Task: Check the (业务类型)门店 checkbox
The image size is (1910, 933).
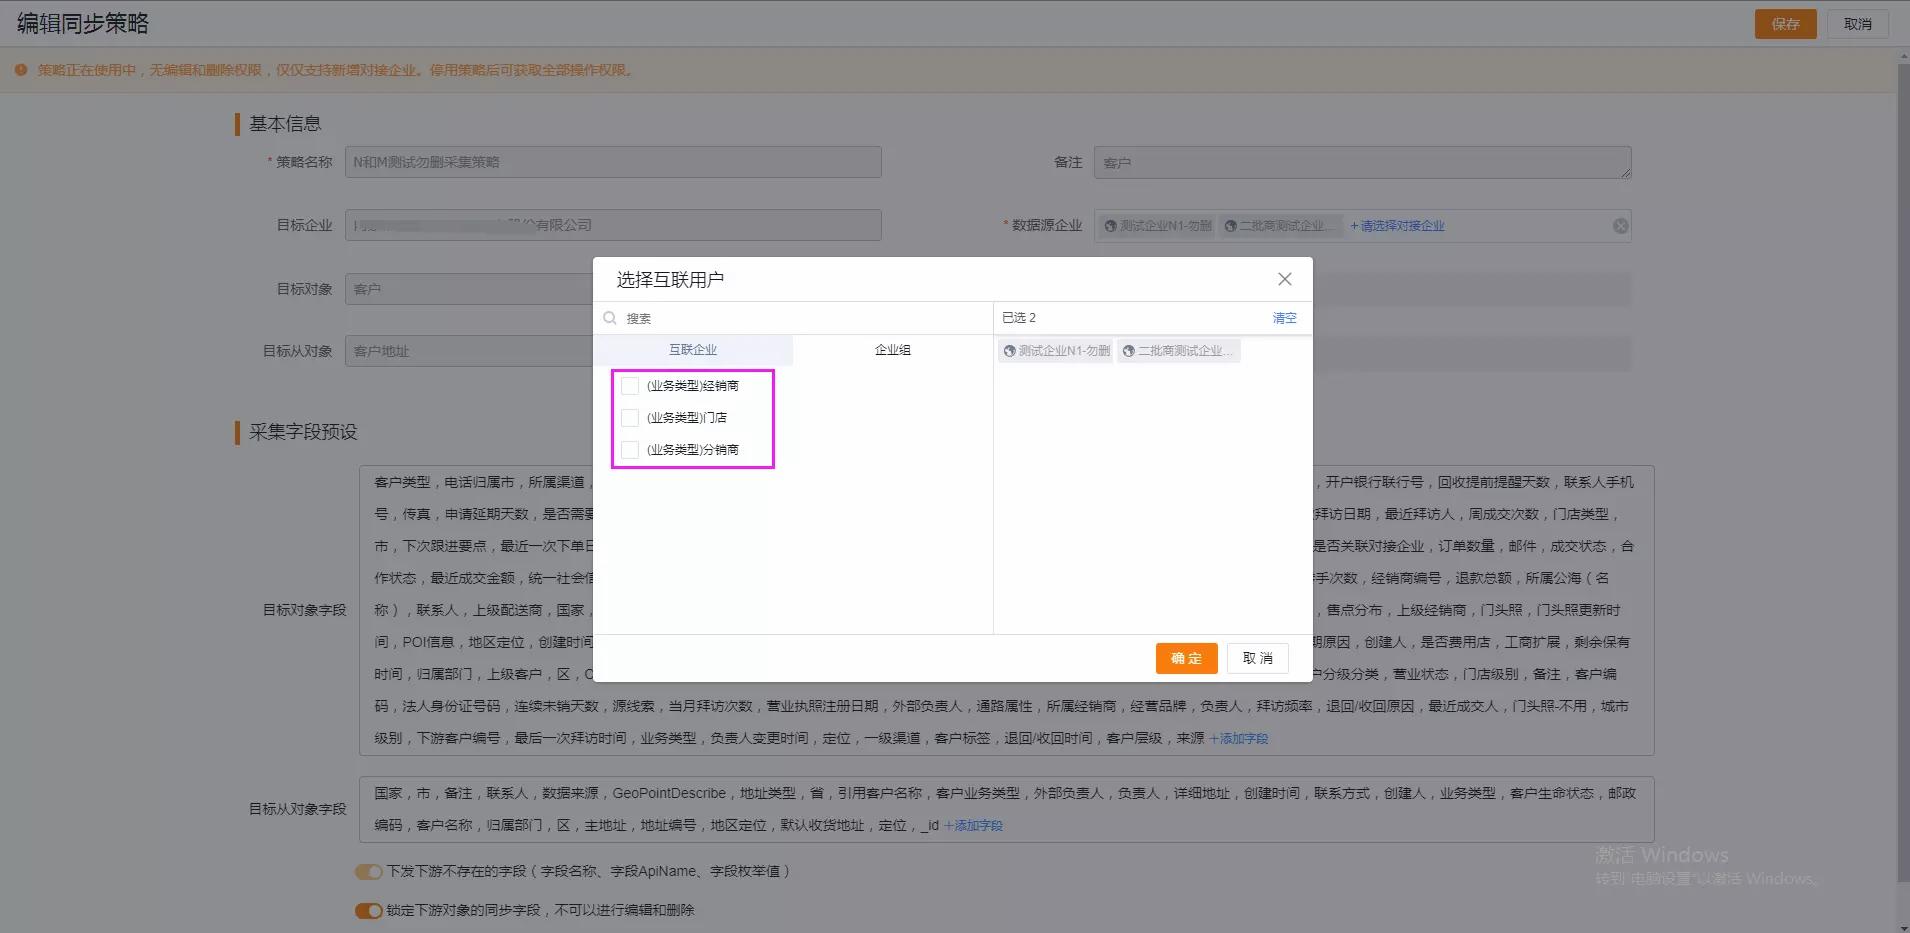Action: click(630, 418)
